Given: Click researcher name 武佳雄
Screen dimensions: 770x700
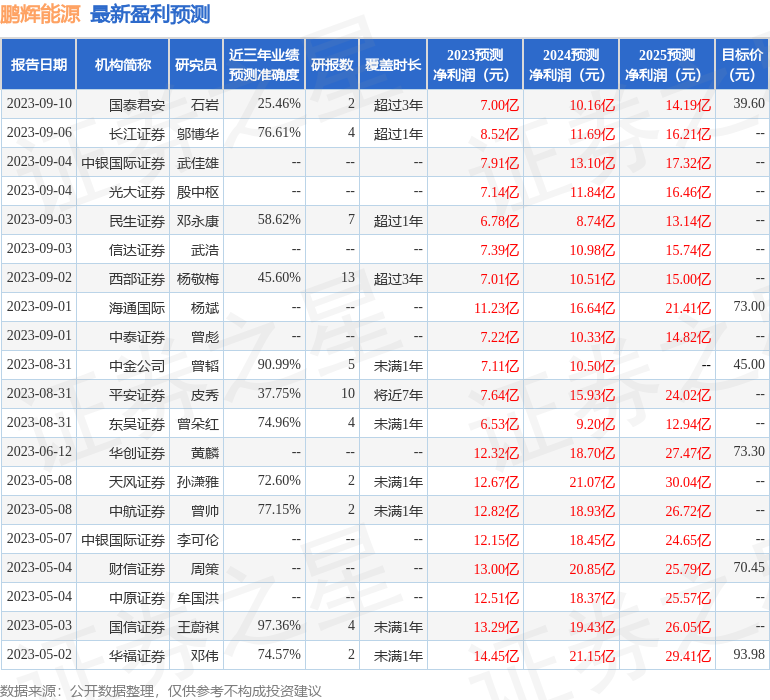Looking at the screenshot, I should (x=198, y=163).
